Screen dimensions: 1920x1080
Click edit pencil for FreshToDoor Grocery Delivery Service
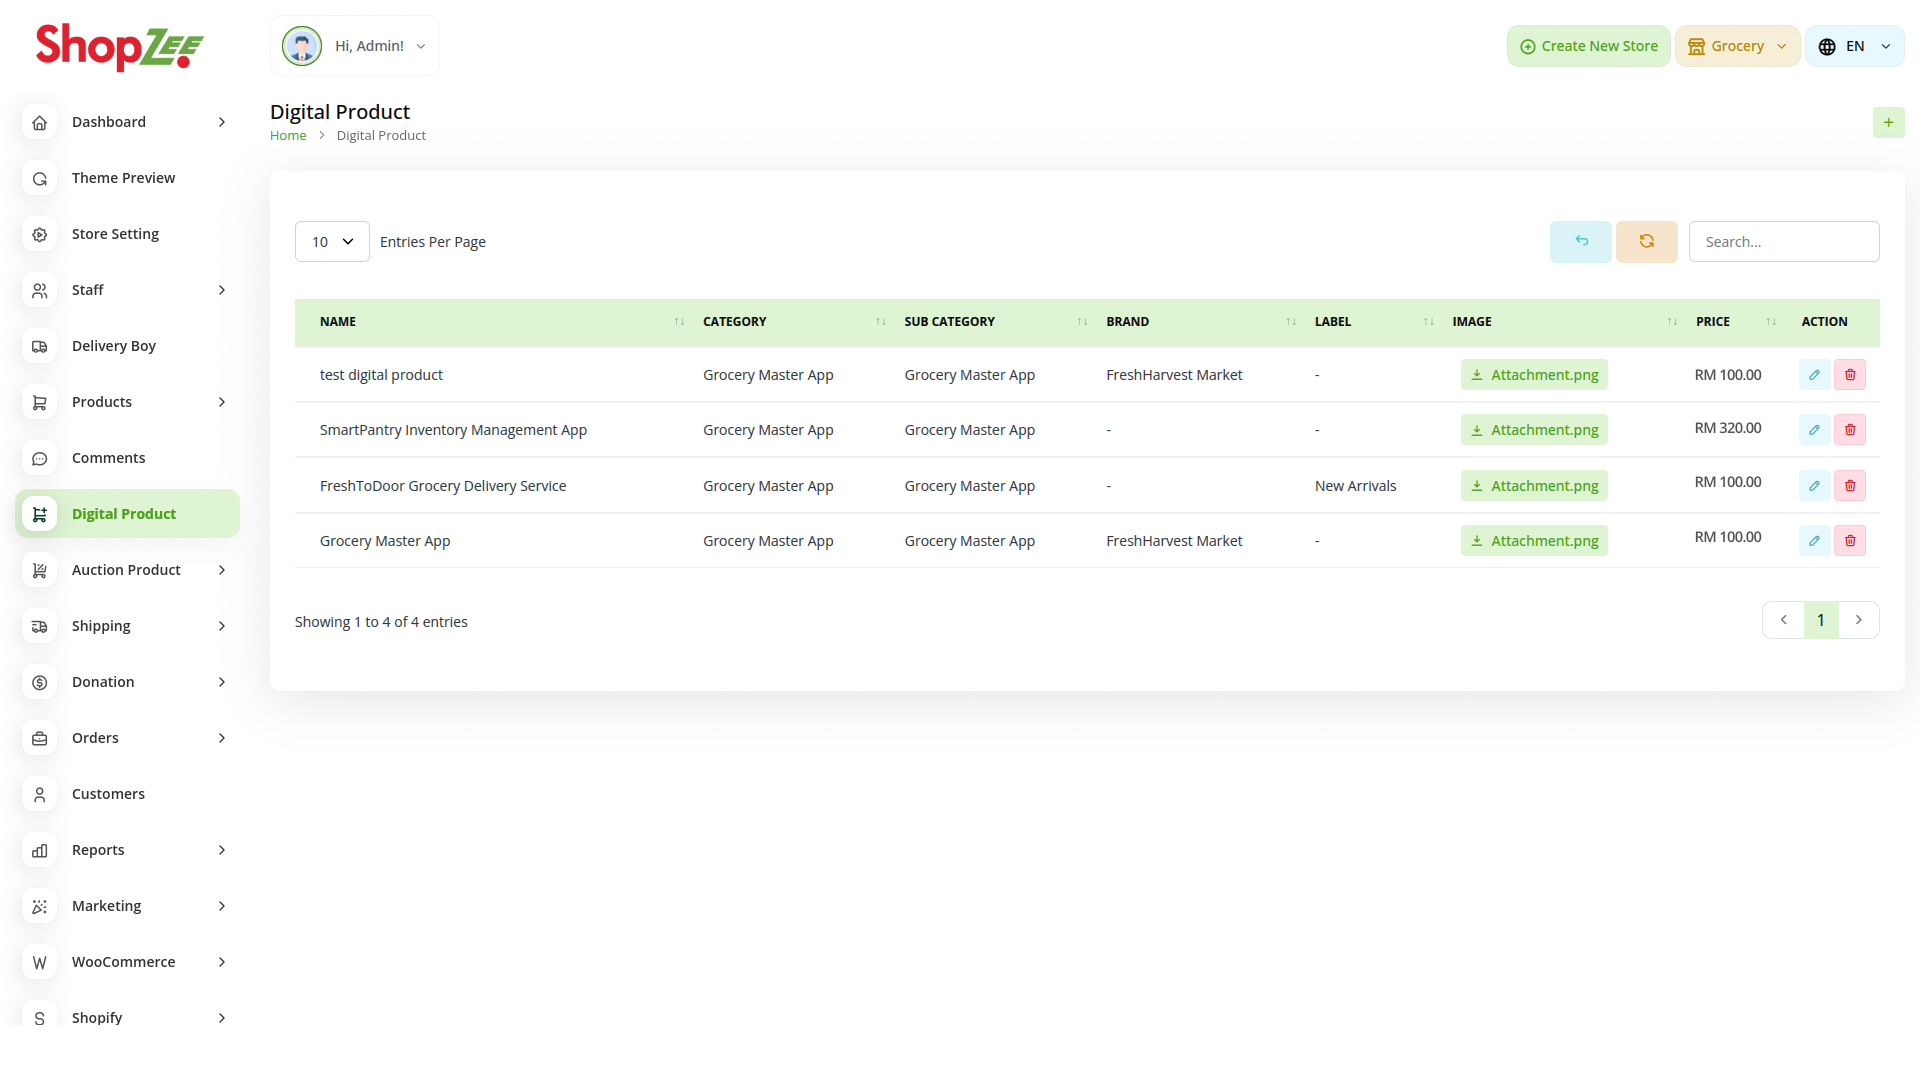(1814, 486)
